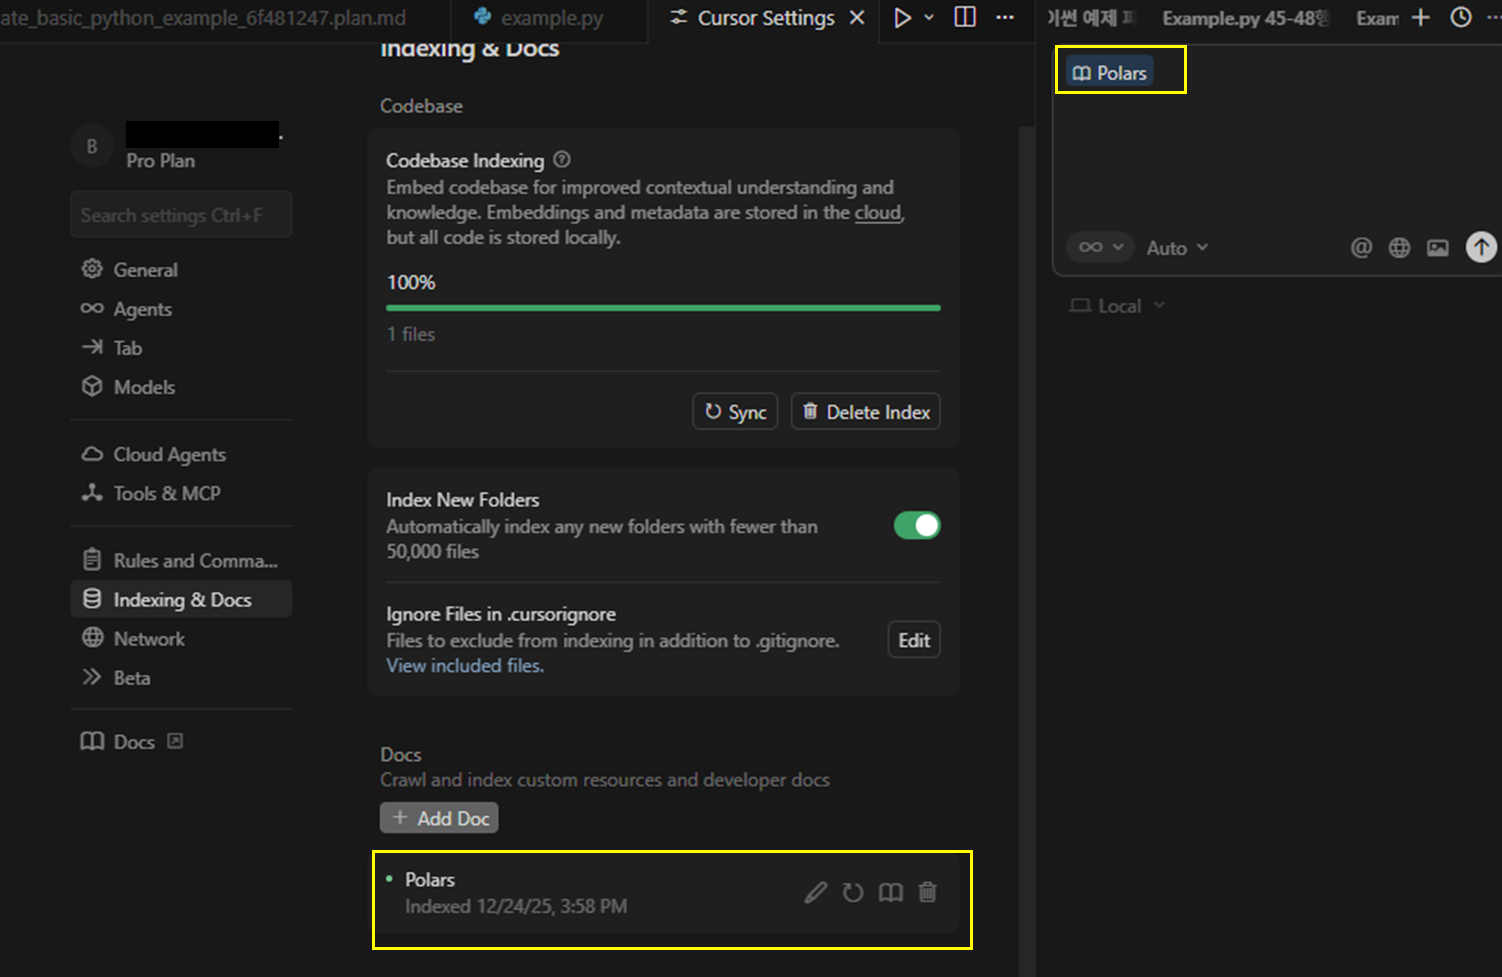Open the Example.py 45-48 chat tab

point(1245,18)
